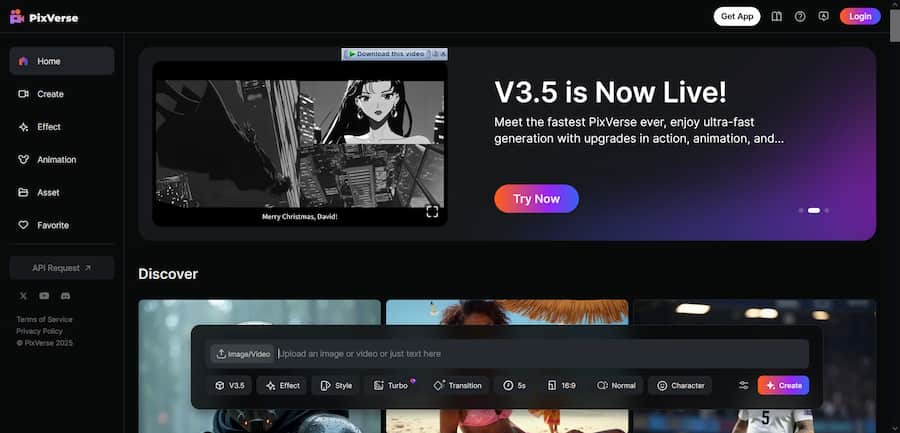The width and height of the screenshot is (900, 433).
Task: Open advanced settings sliders icon
Action: point(743,385)
